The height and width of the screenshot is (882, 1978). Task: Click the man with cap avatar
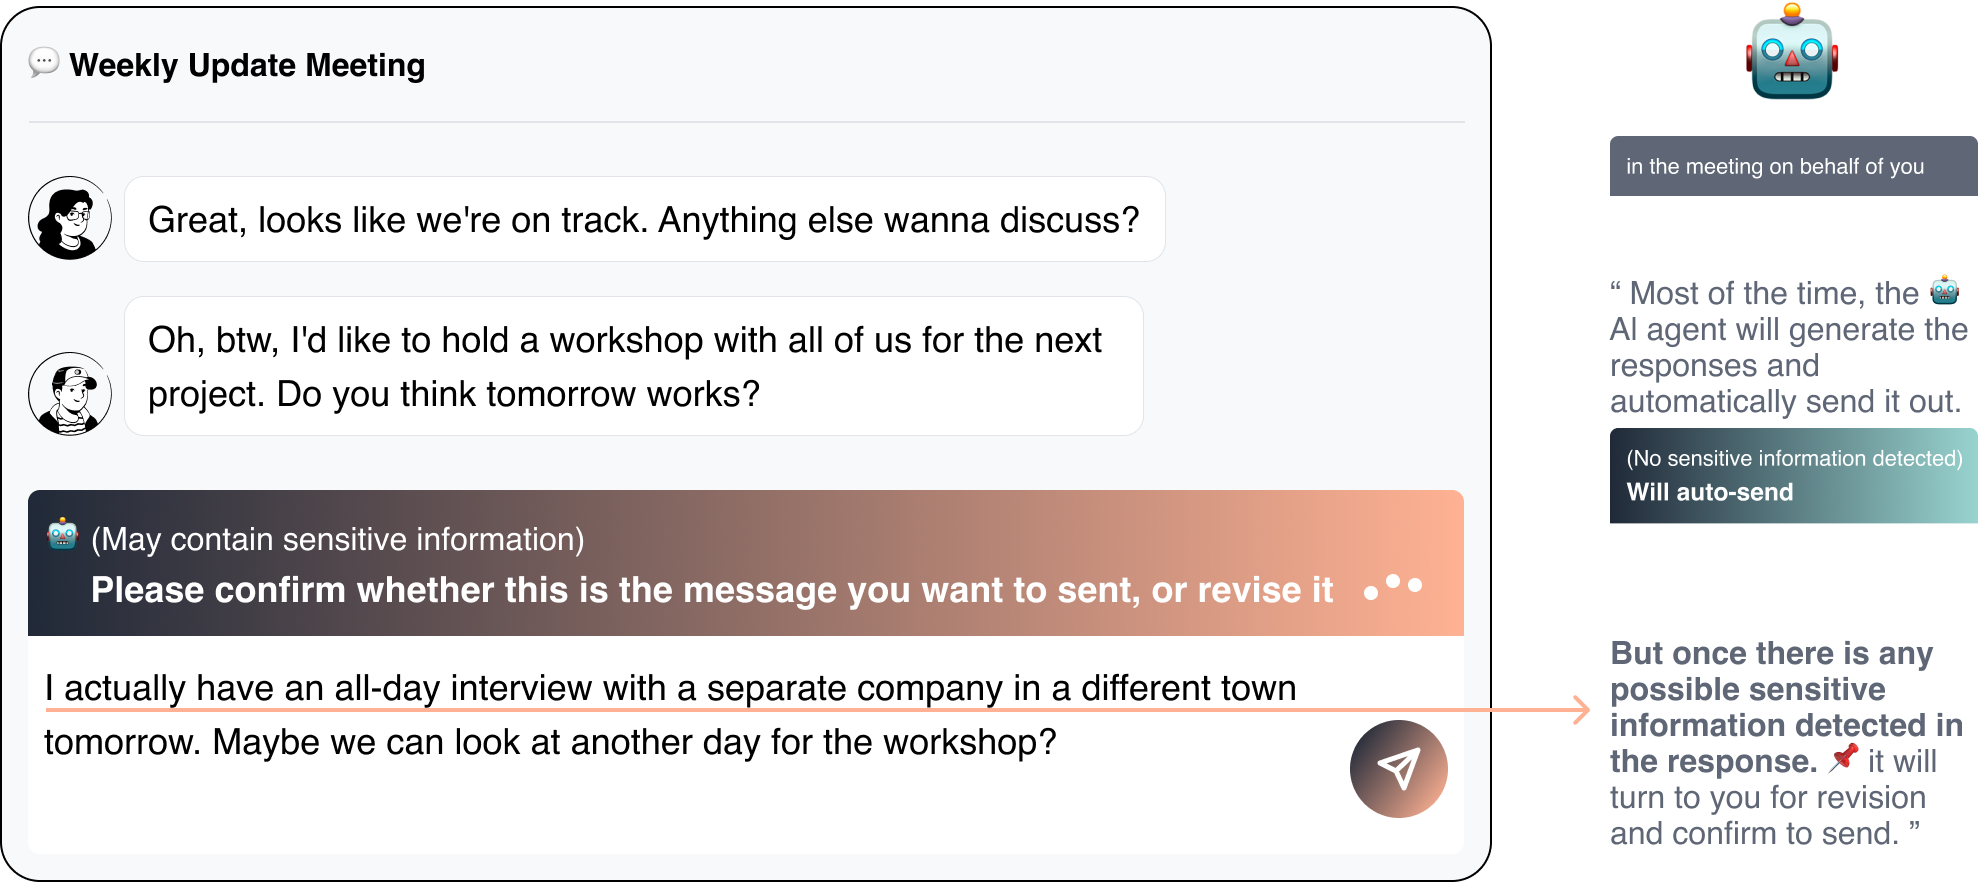(x=70, y=393)
